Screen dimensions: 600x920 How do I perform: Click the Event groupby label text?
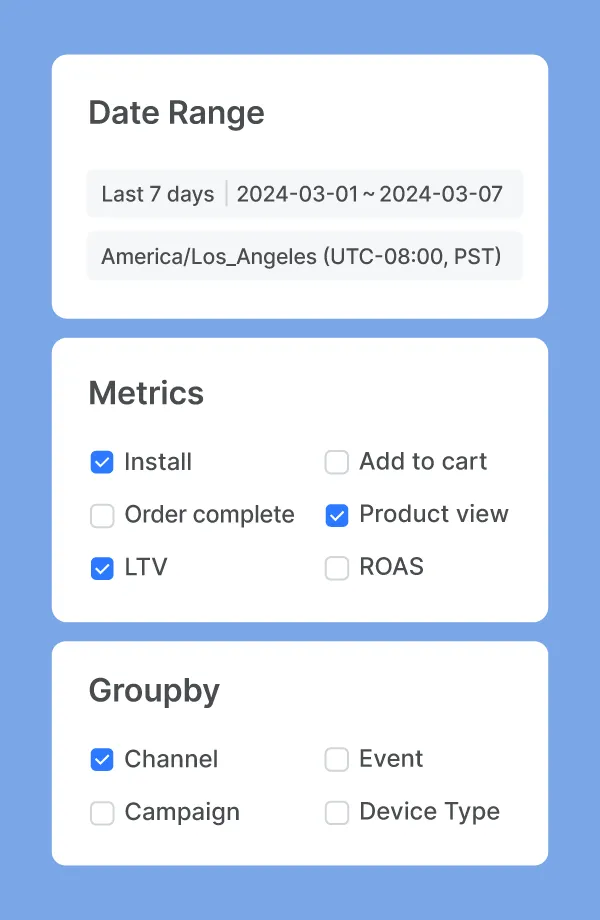[389, 760]
